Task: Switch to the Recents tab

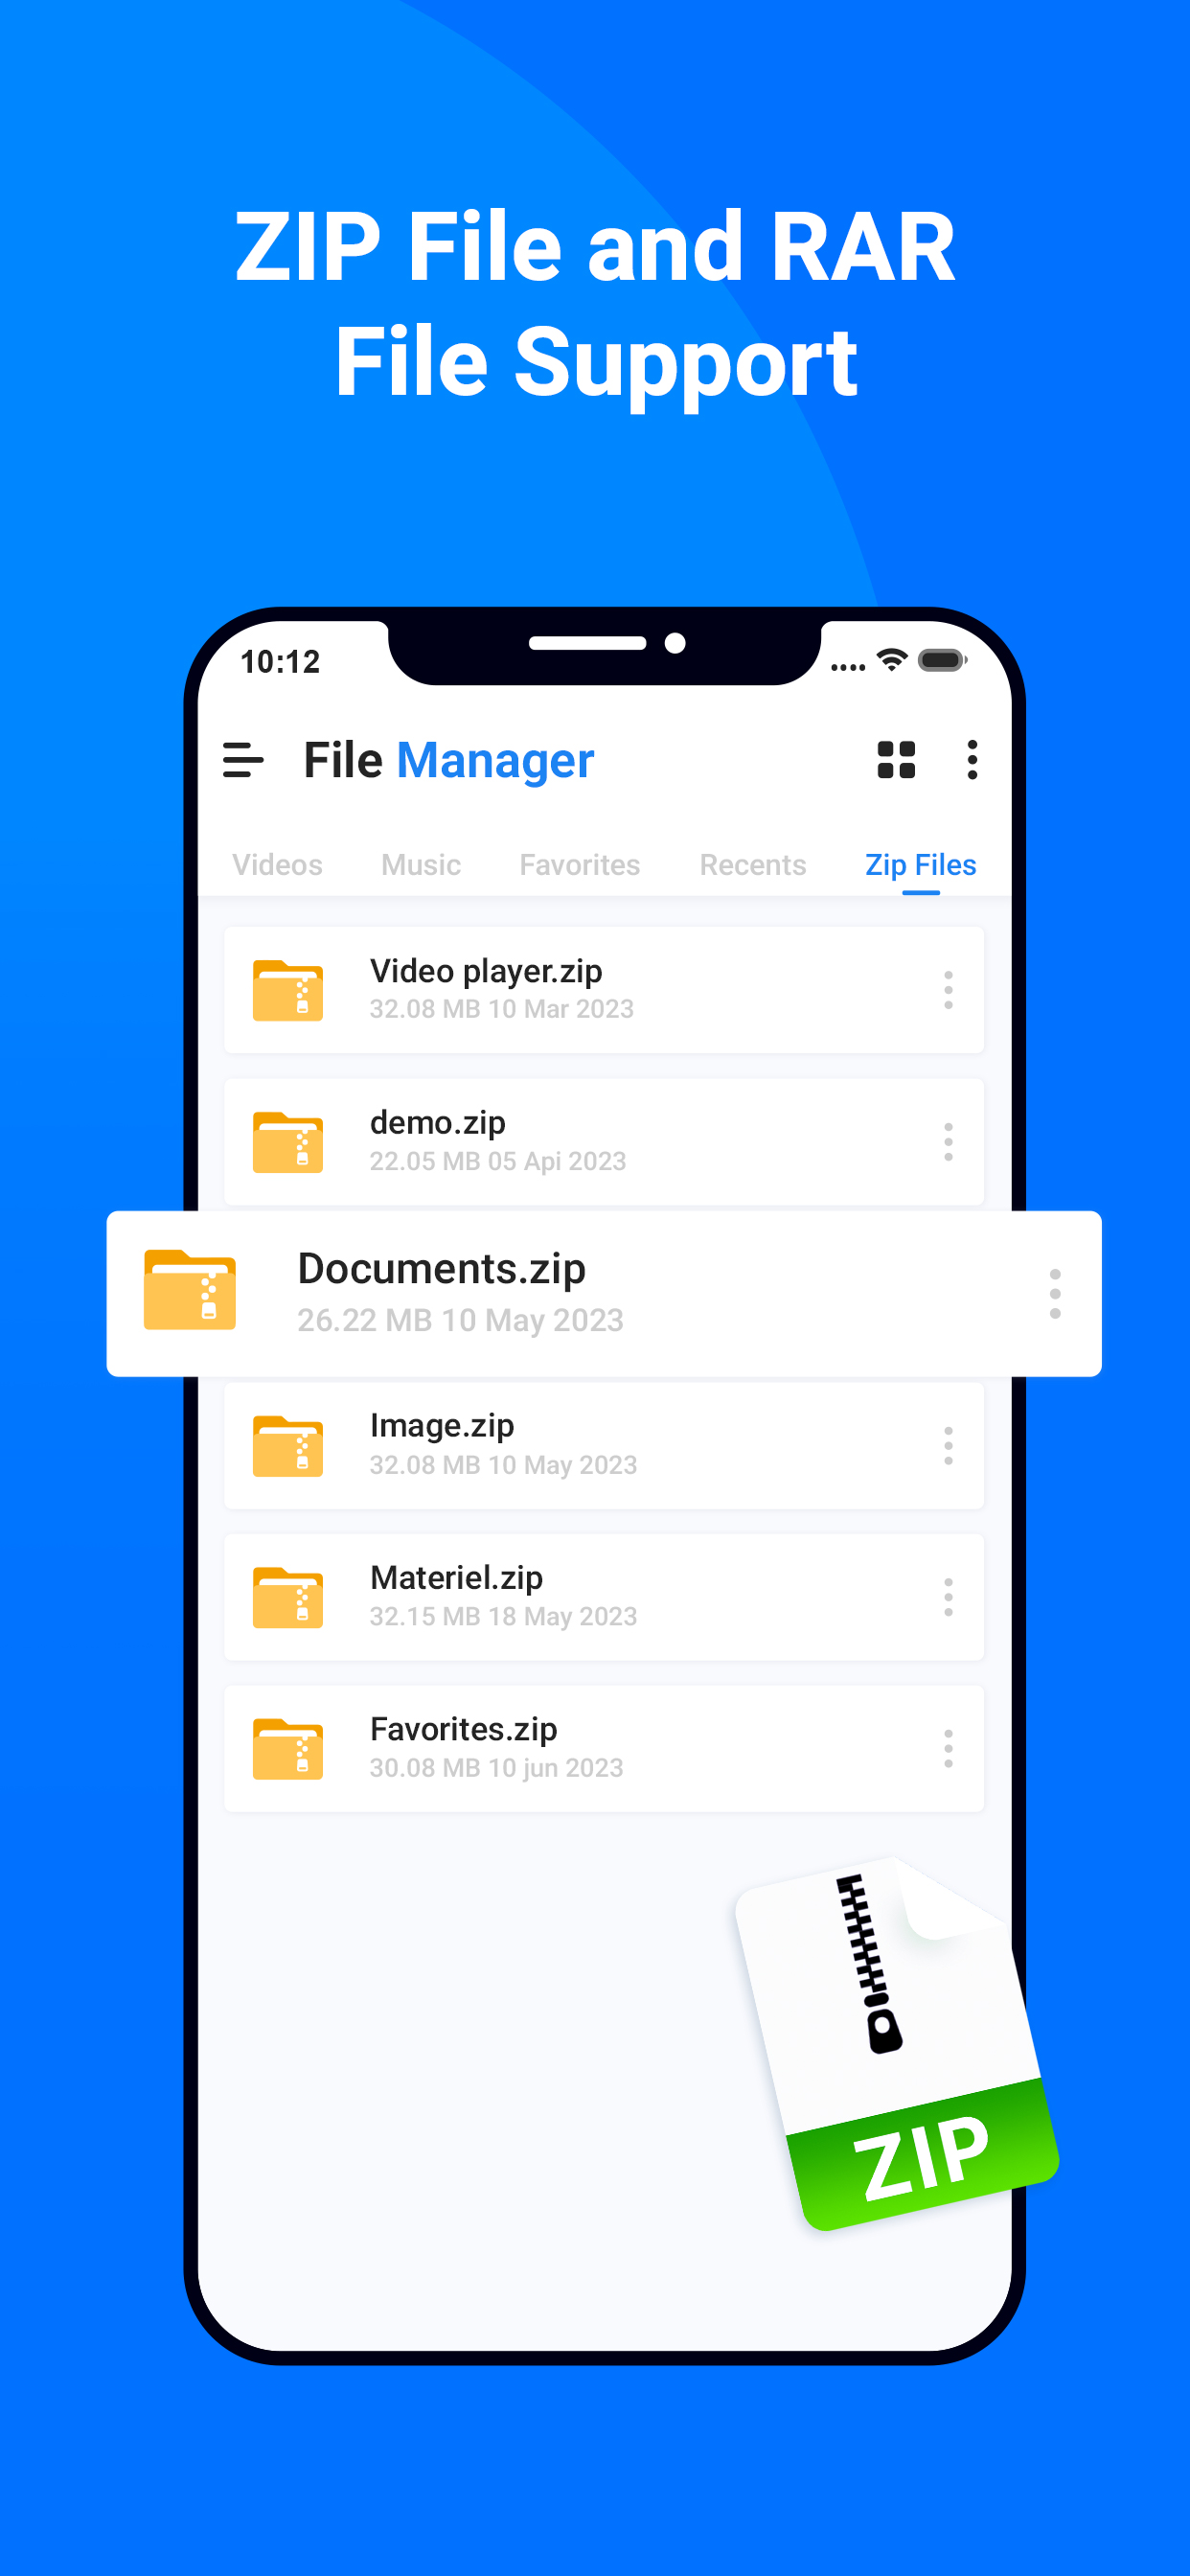Action: tap(753, 865)
